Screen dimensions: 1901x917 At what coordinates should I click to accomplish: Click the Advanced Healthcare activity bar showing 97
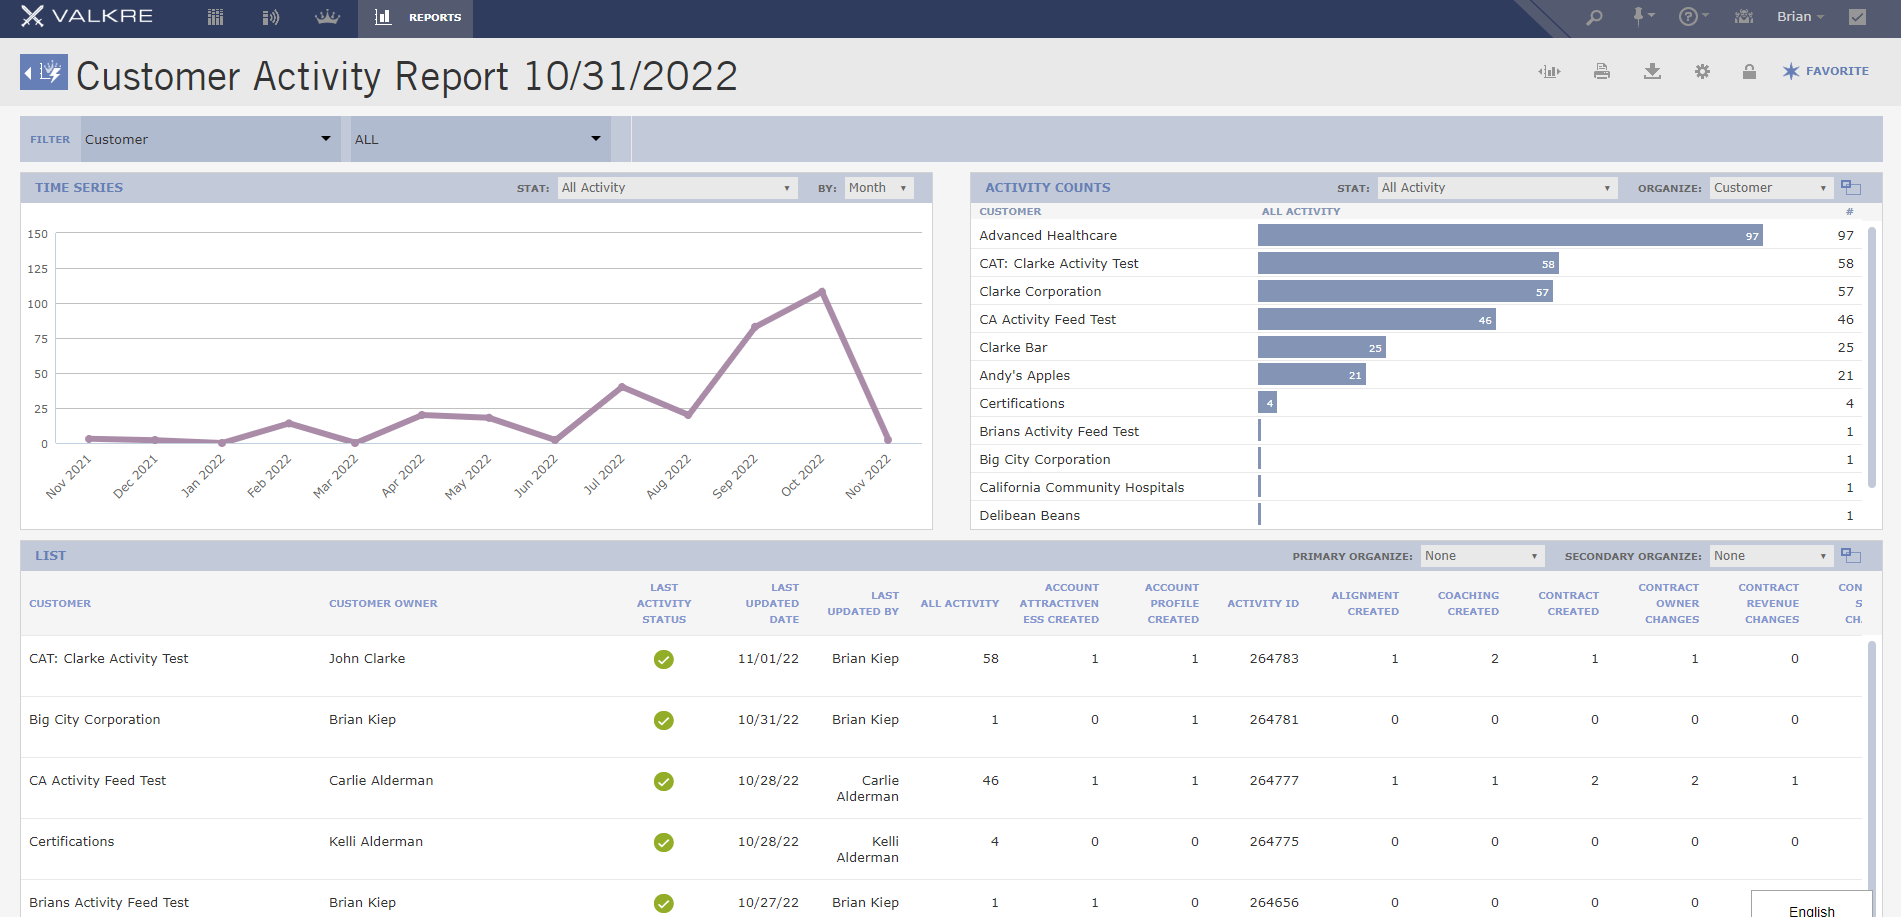click(x=1510, y=235)
